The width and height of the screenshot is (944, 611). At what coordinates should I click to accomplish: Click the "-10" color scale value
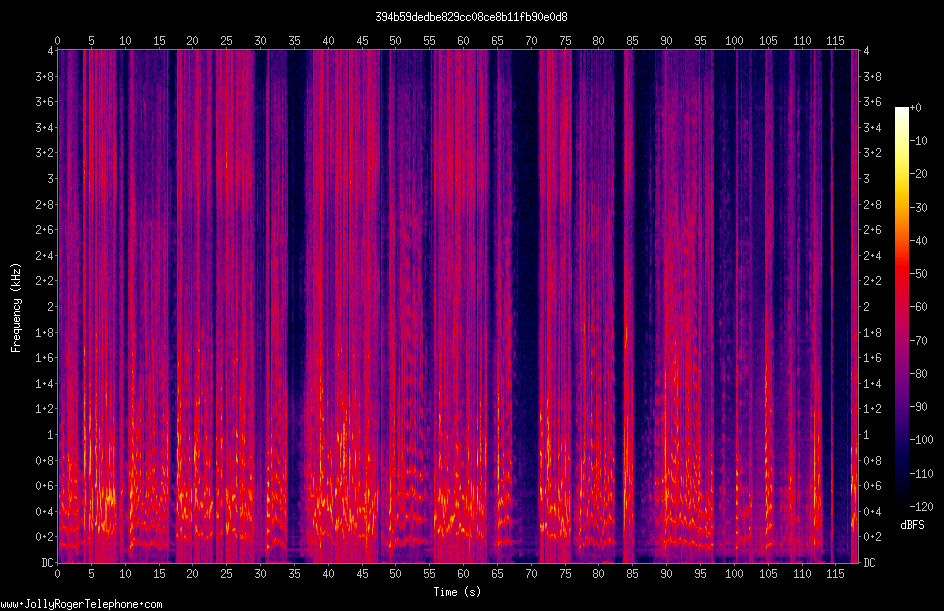(x=918, y=141)
